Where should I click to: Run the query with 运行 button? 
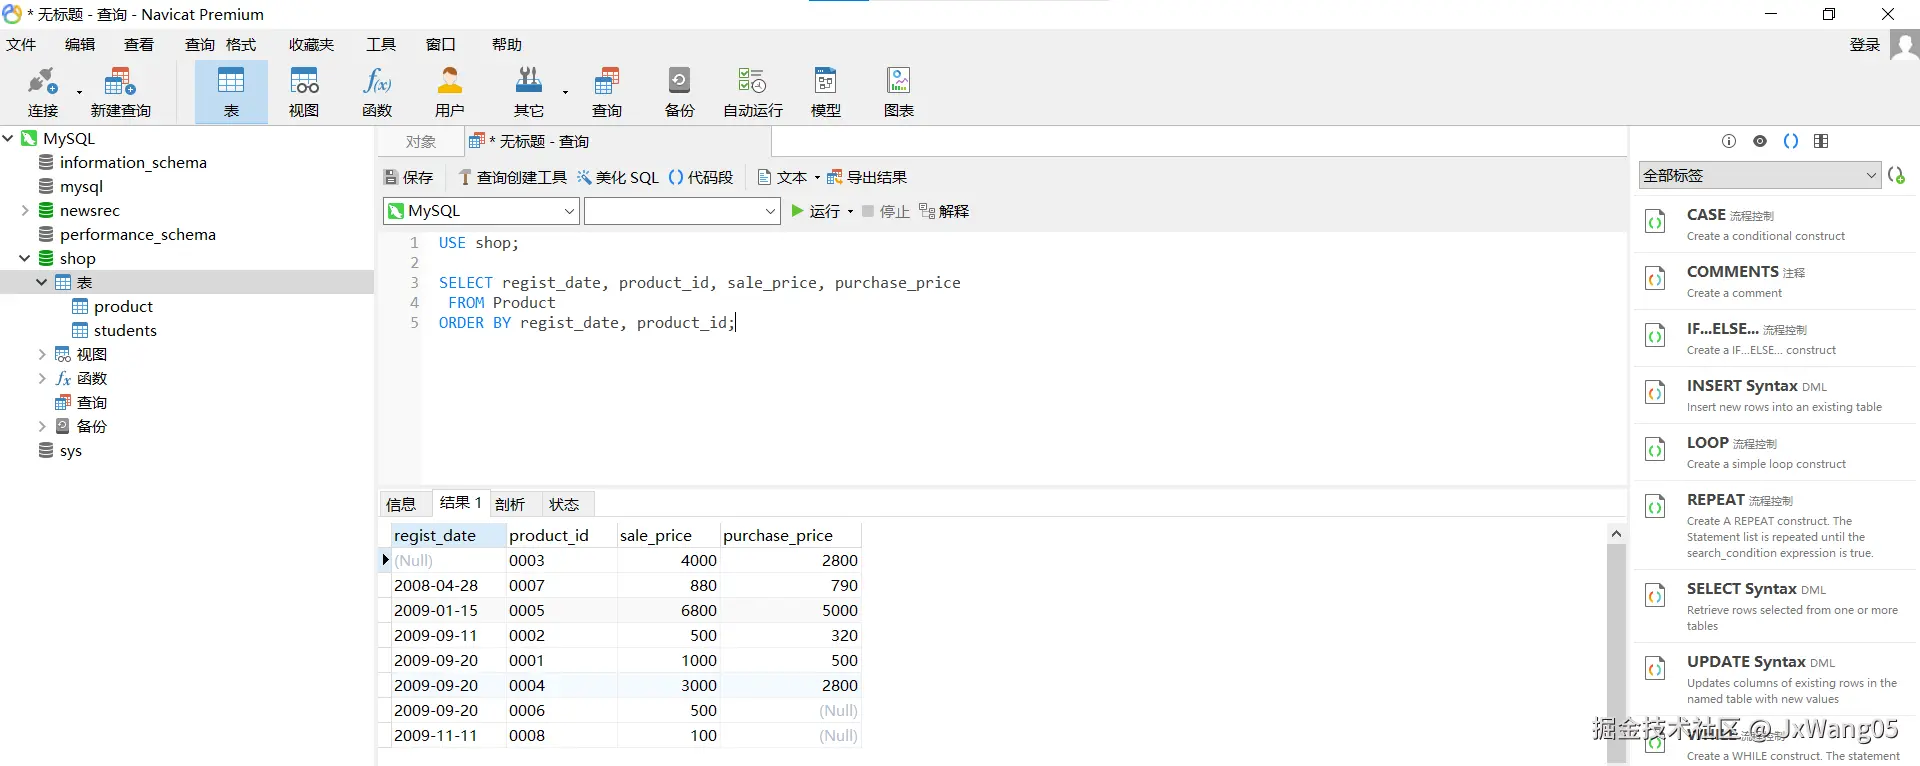[x=816, y=211]
